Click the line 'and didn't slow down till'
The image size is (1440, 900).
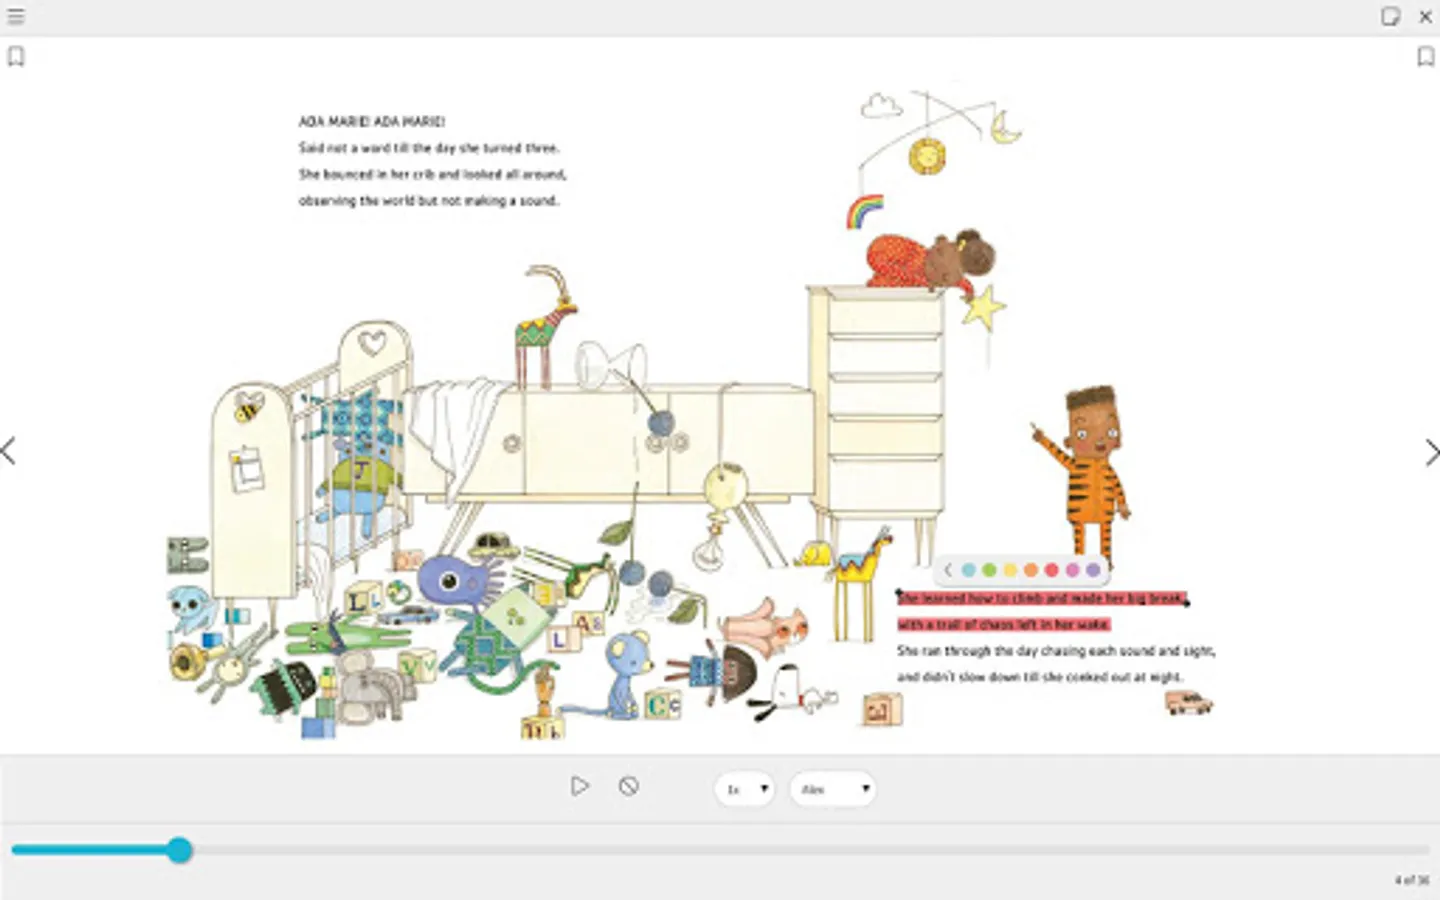(x=1040, y=677)
